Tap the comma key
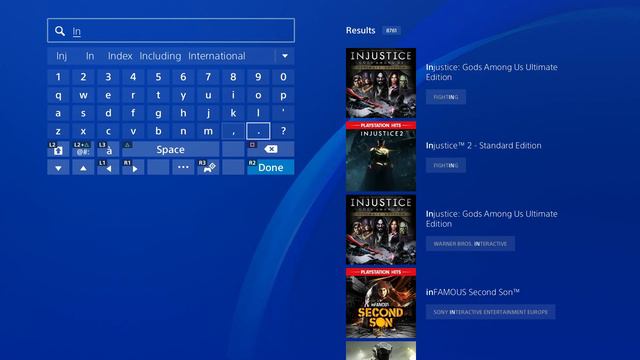The height and width of the screenshot is (360, 640). (x=233, y=131)
